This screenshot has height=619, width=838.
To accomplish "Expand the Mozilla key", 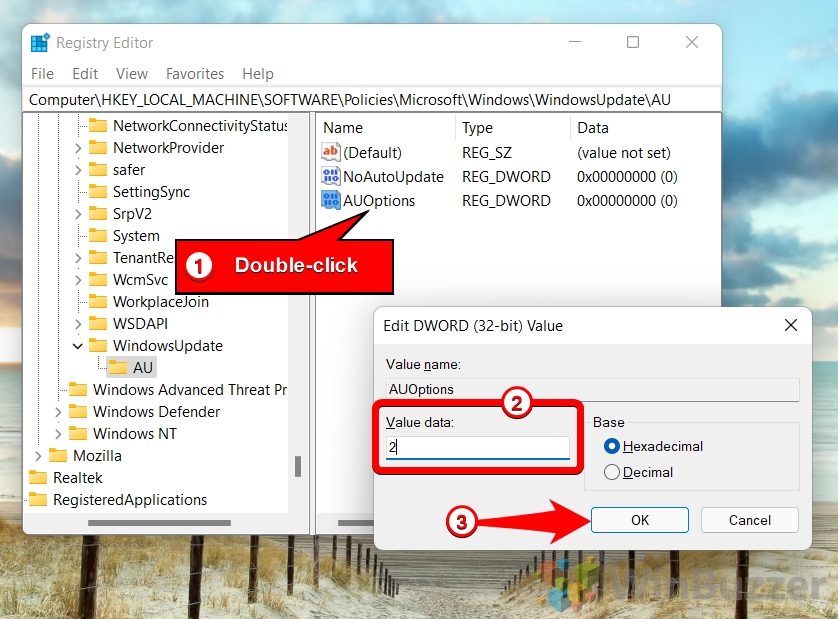I will [x=38, y=456].
